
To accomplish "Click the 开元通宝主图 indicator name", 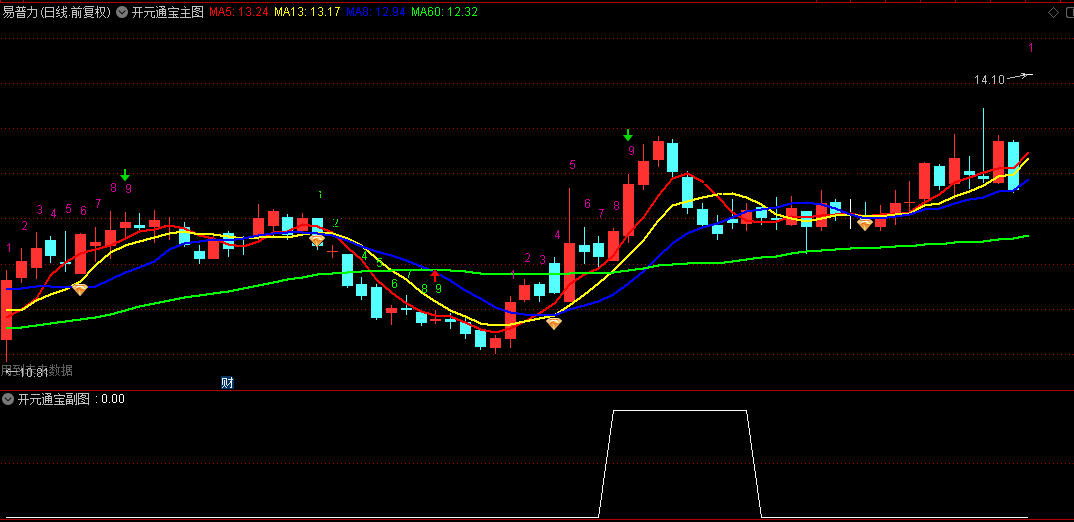I will [x=168, y=12].
